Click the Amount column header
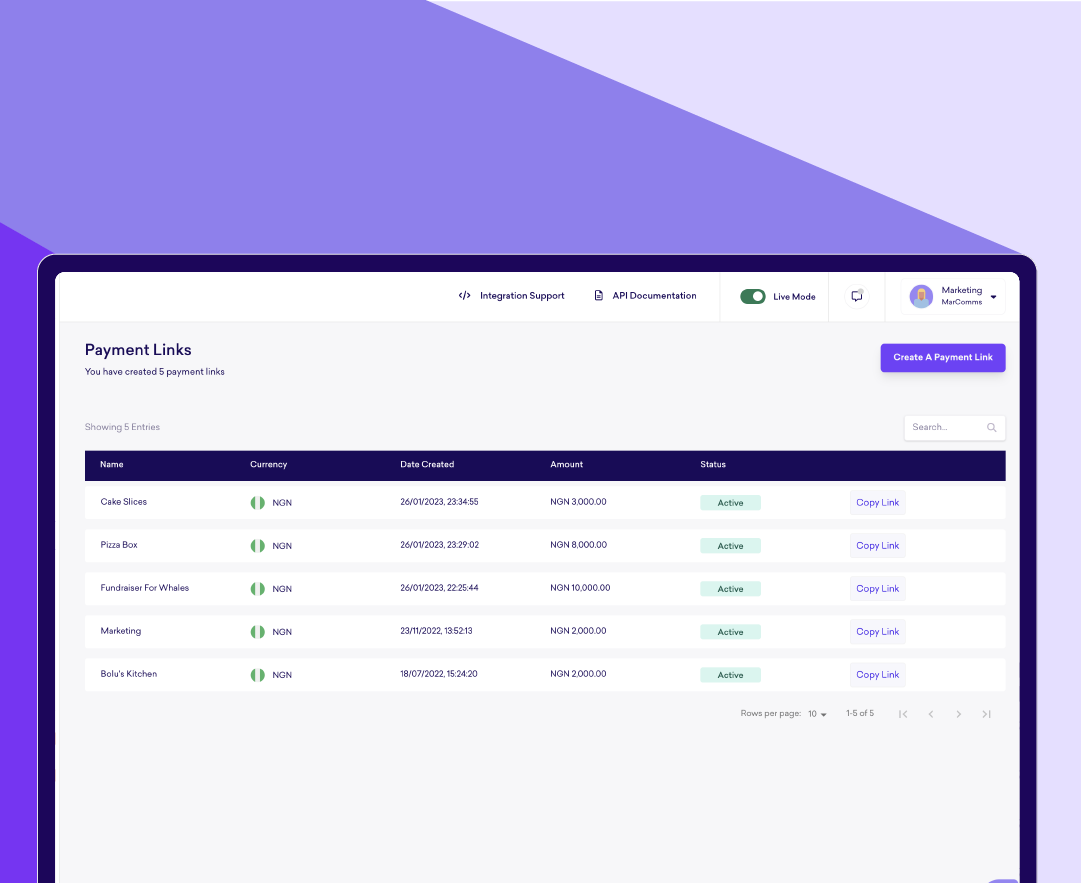 566,465
